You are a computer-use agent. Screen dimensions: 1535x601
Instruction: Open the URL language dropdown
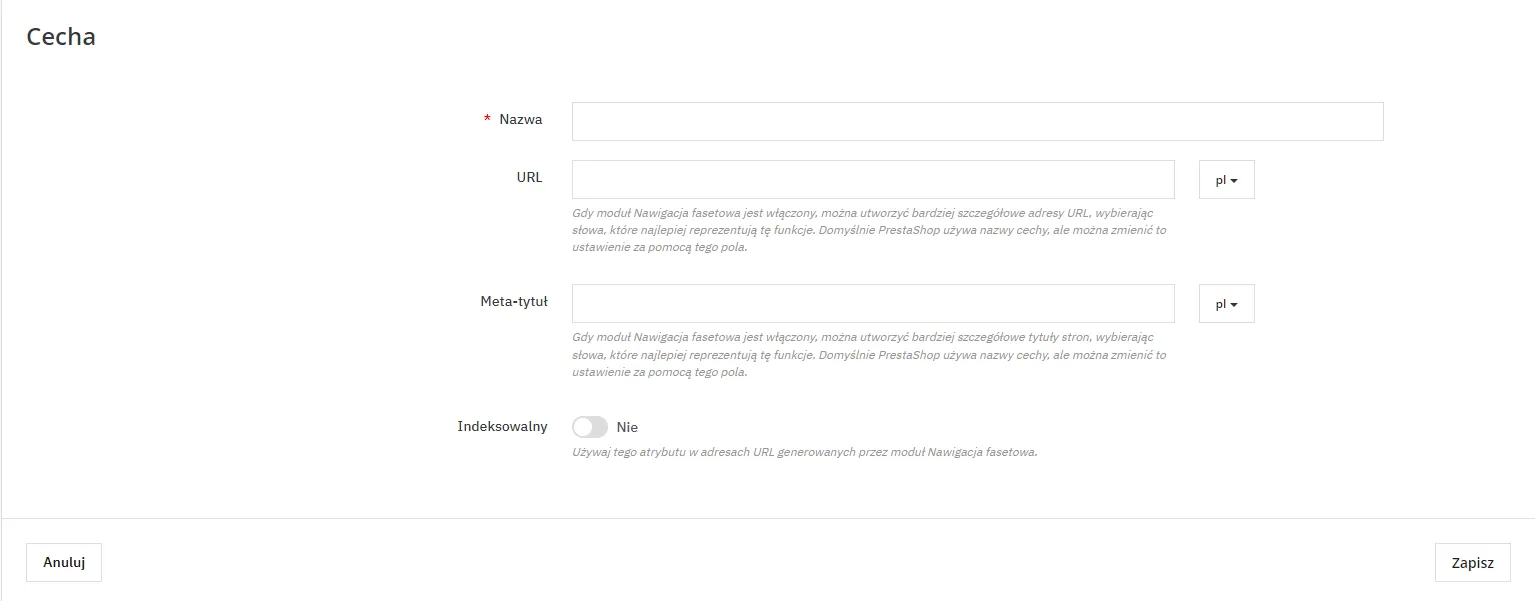click(x=1226, y=180)
